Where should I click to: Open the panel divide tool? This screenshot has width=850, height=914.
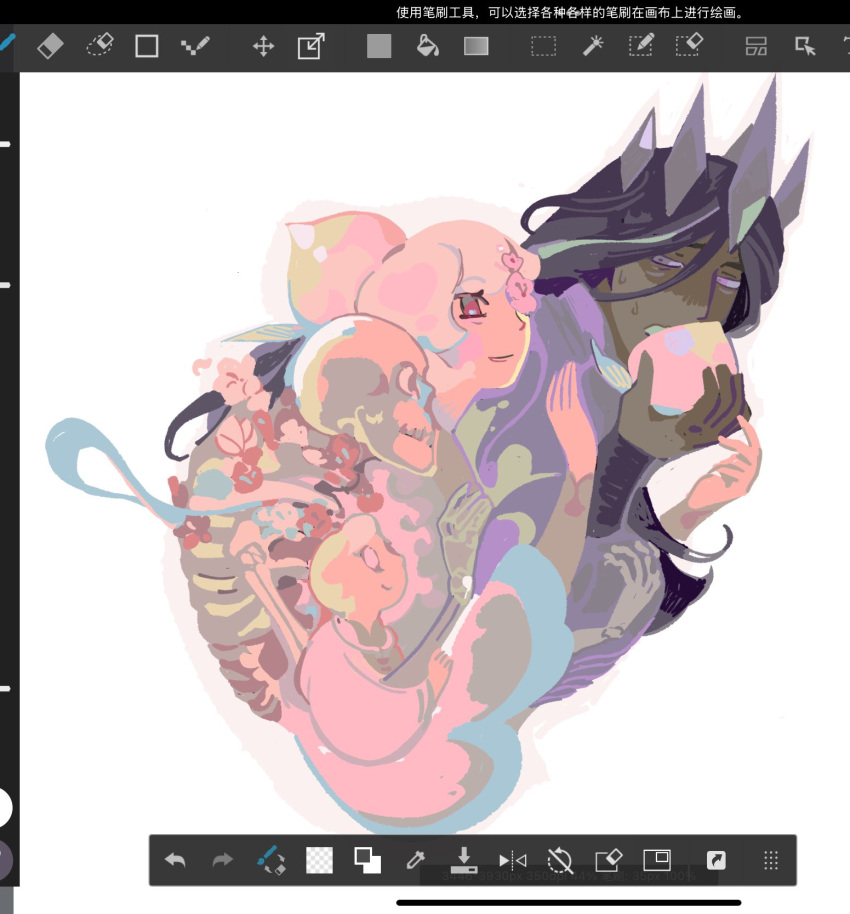point(756,46)
